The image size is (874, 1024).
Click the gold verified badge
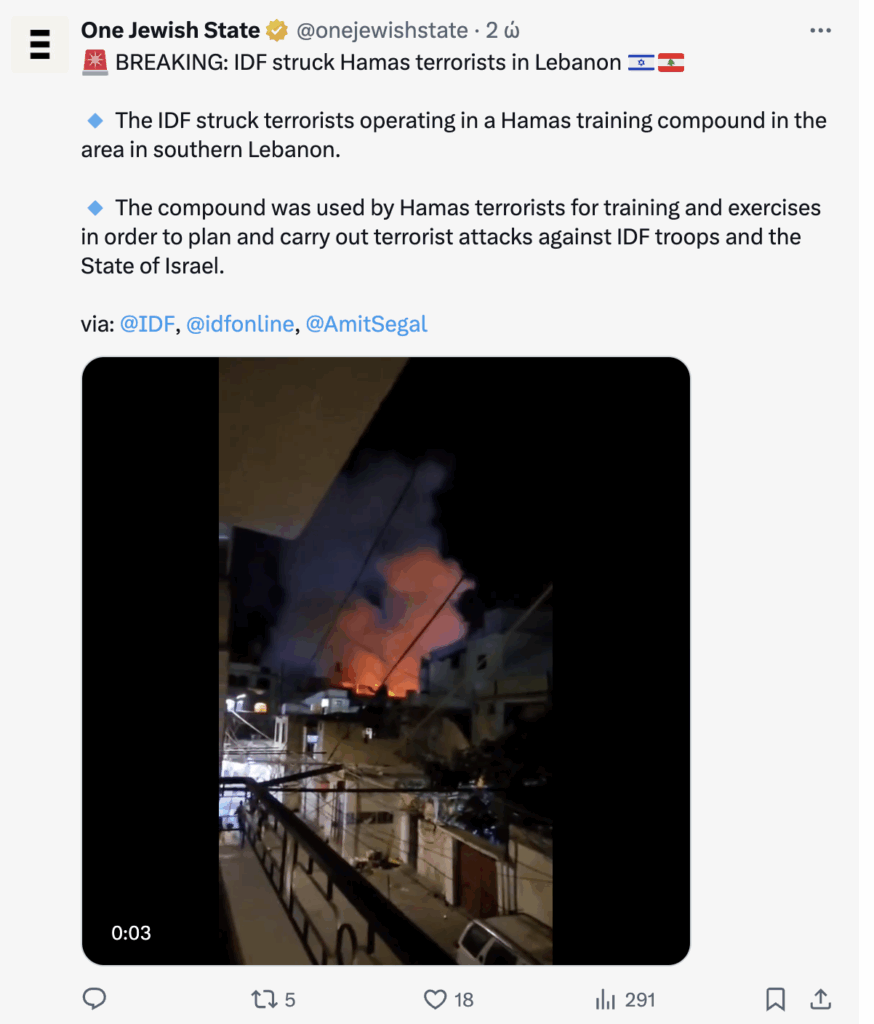(277, 30)
